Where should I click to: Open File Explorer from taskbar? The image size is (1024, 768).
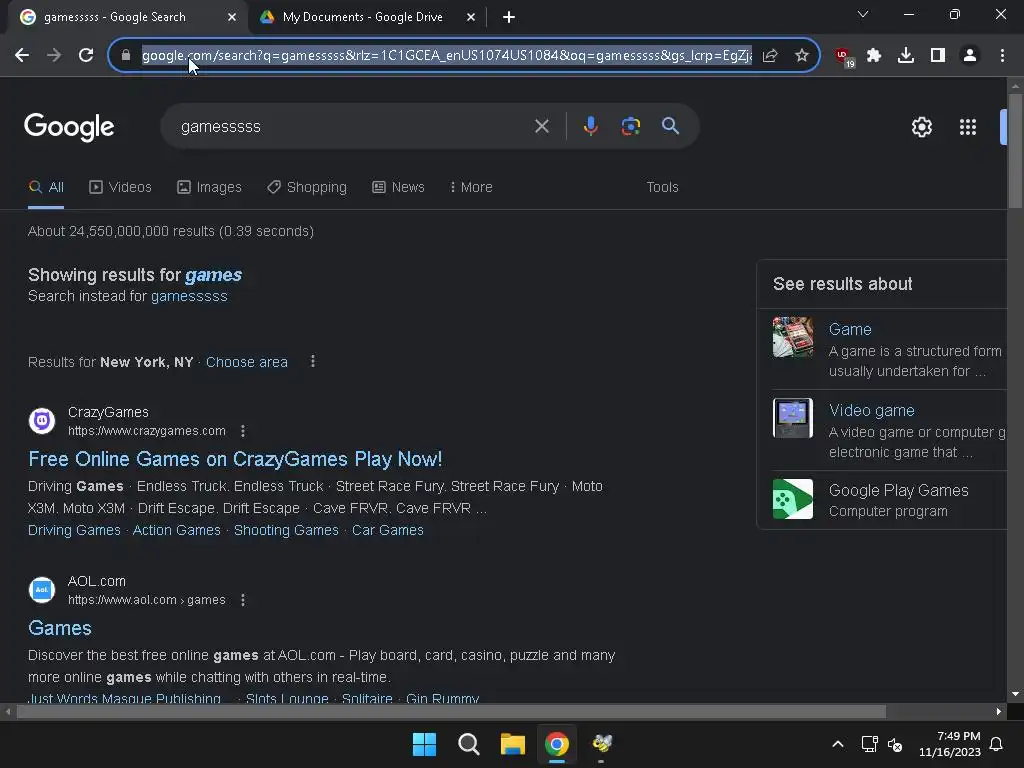click(x=513, y=744)
